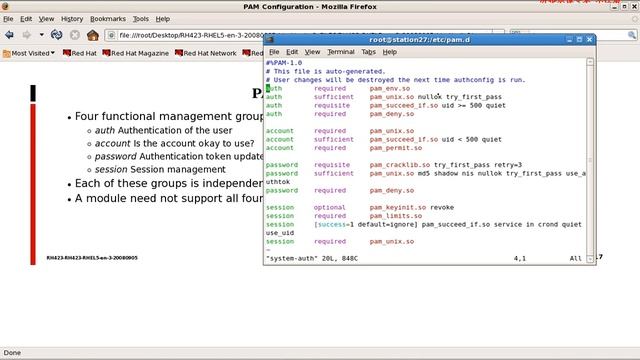
Task: Click the vim status text '"system-auth" 20L, 848C'
Action: [x=312, y=258]
